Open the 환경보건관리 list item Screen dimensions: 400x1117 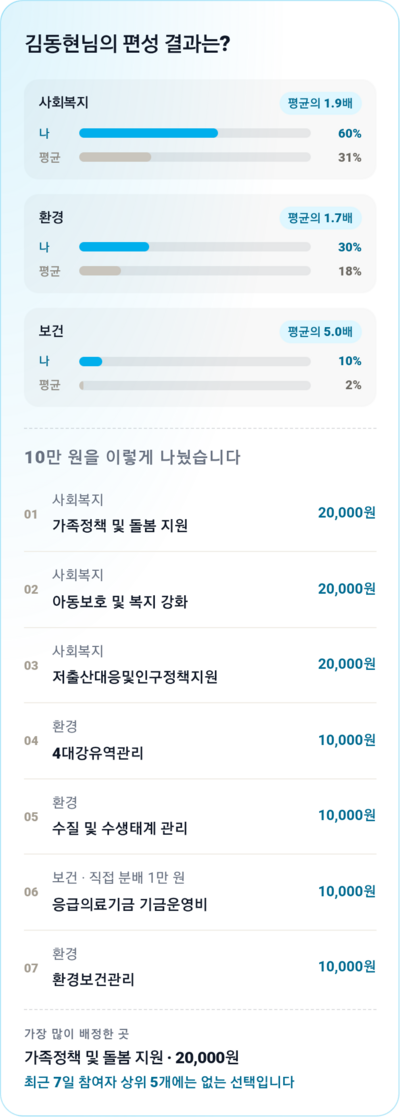(x=200, y=967)
